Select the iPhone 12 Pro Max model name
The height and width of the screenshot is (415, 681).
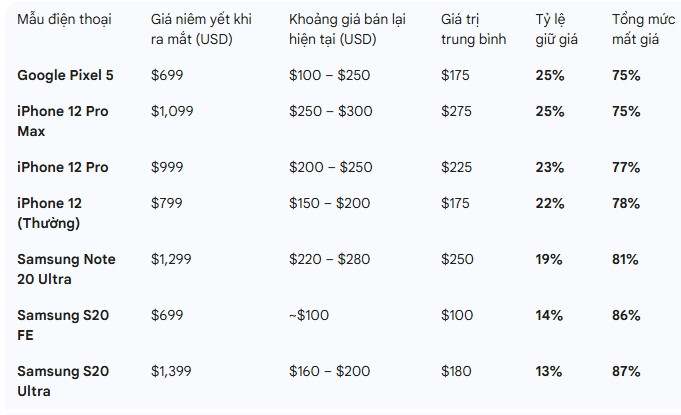tap(62, 121)
